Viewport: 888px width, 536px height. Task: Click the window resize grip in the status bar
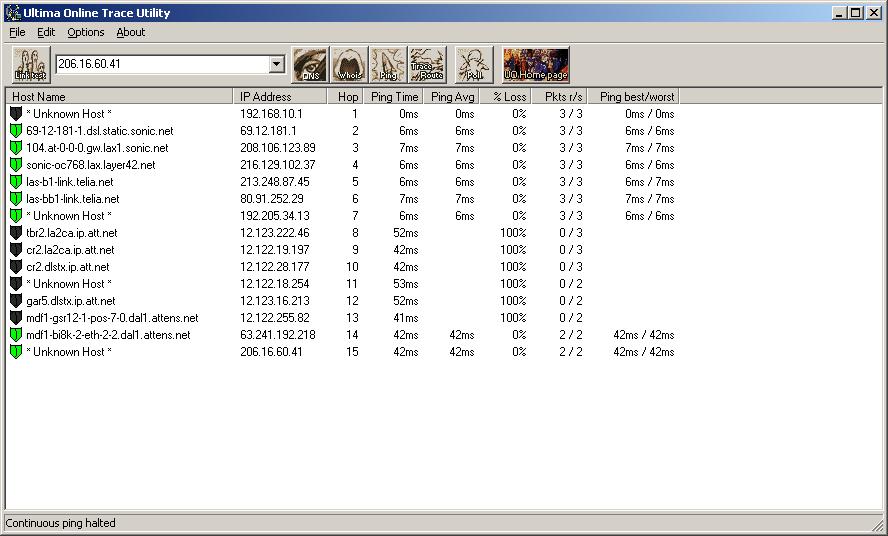pos(877,524)
